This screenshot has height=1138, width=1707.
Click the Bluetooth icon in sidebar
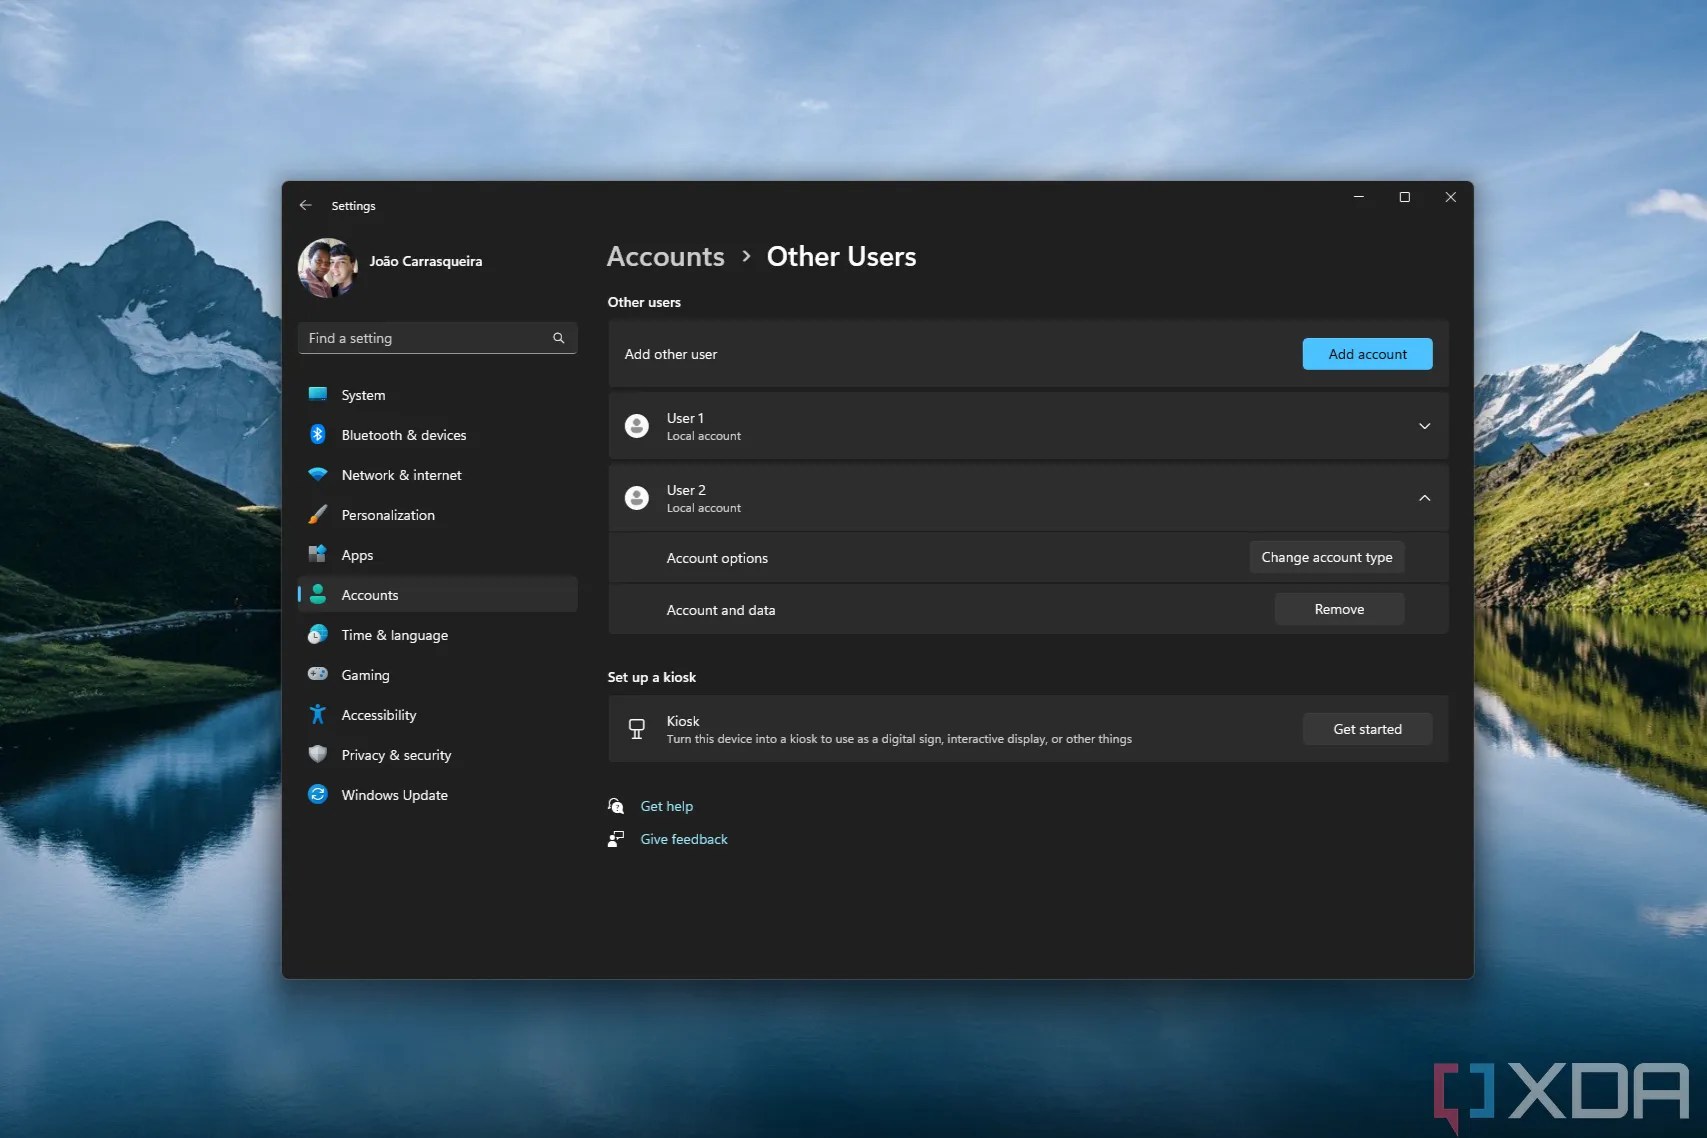click(x=318, y=434)
